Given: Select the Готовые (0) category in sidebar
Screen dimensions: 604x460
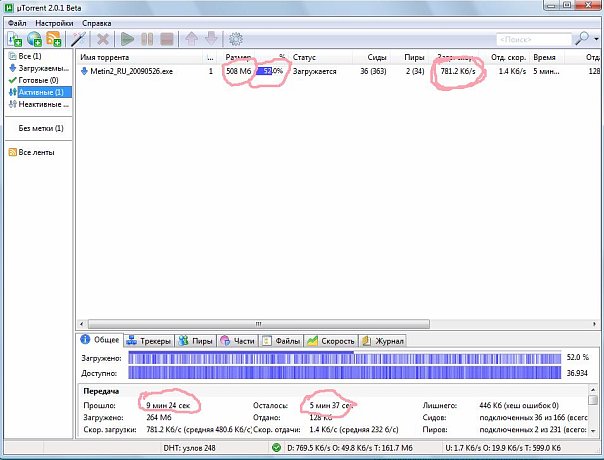Looking at the screenshot, I should pyautogui.click(x=38, y=80).
